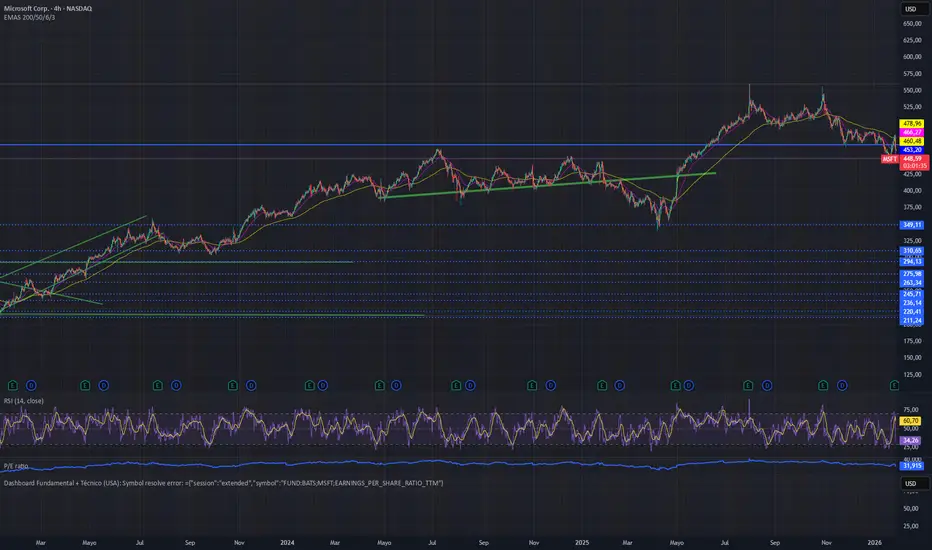The image size is (932, 550).
Task: Select the EMAS 200/50/6/3 indicator legend
Action: (30, 17)
